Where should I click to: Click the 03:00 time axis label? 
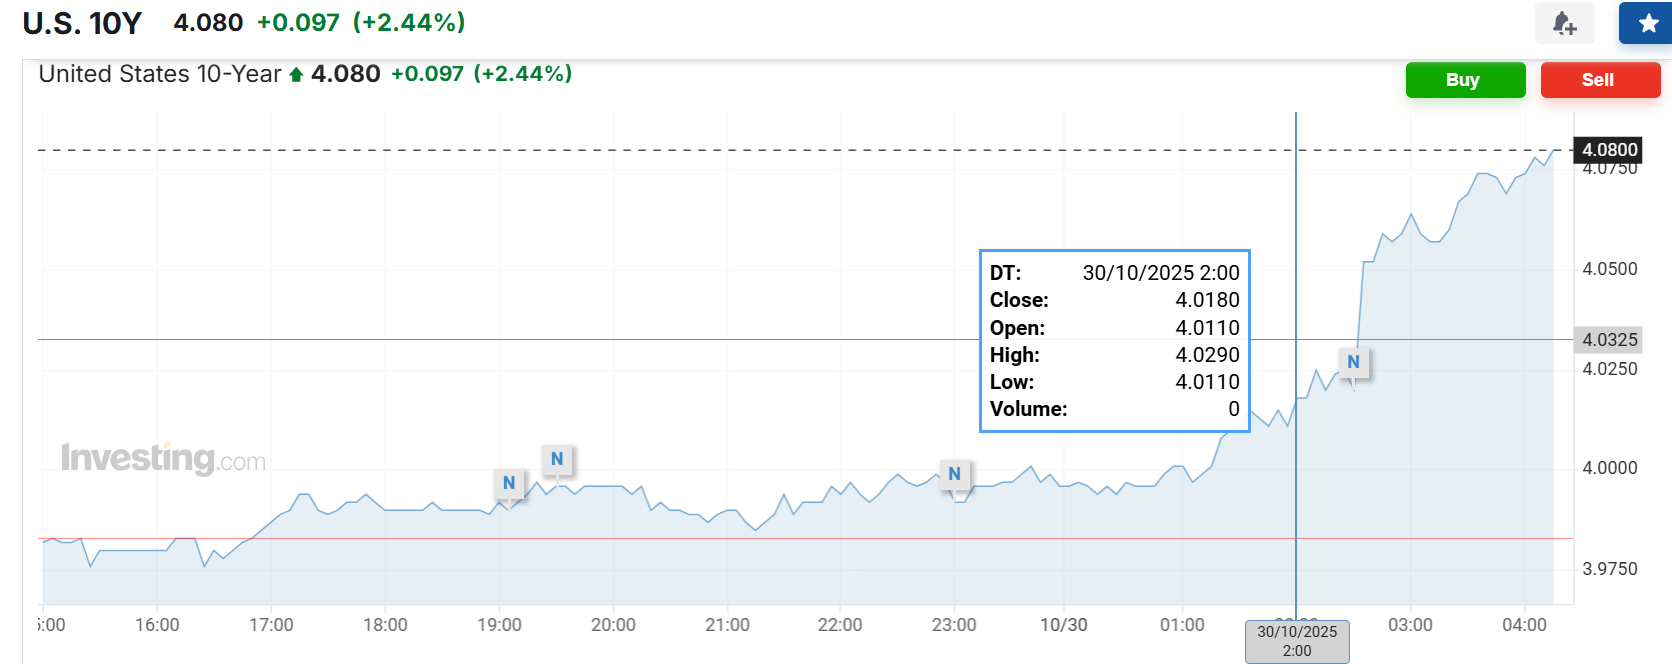1410,625
